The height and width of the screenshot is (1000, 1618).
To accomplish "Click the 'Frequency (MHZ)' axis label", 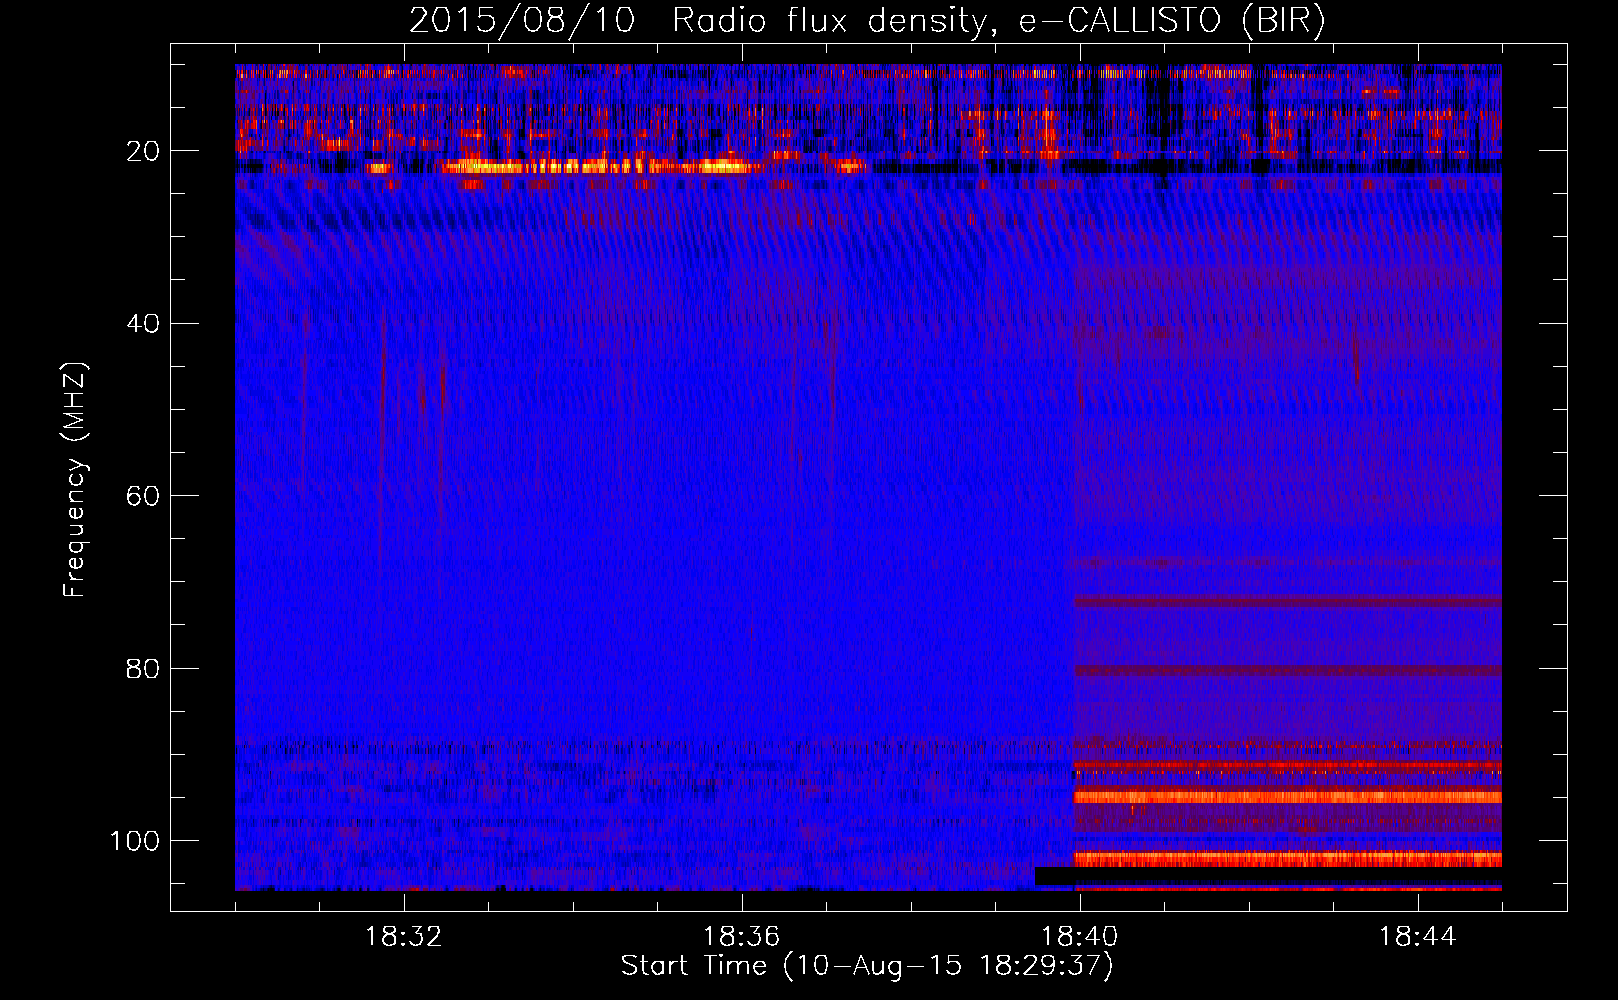I will pos(75,480).
